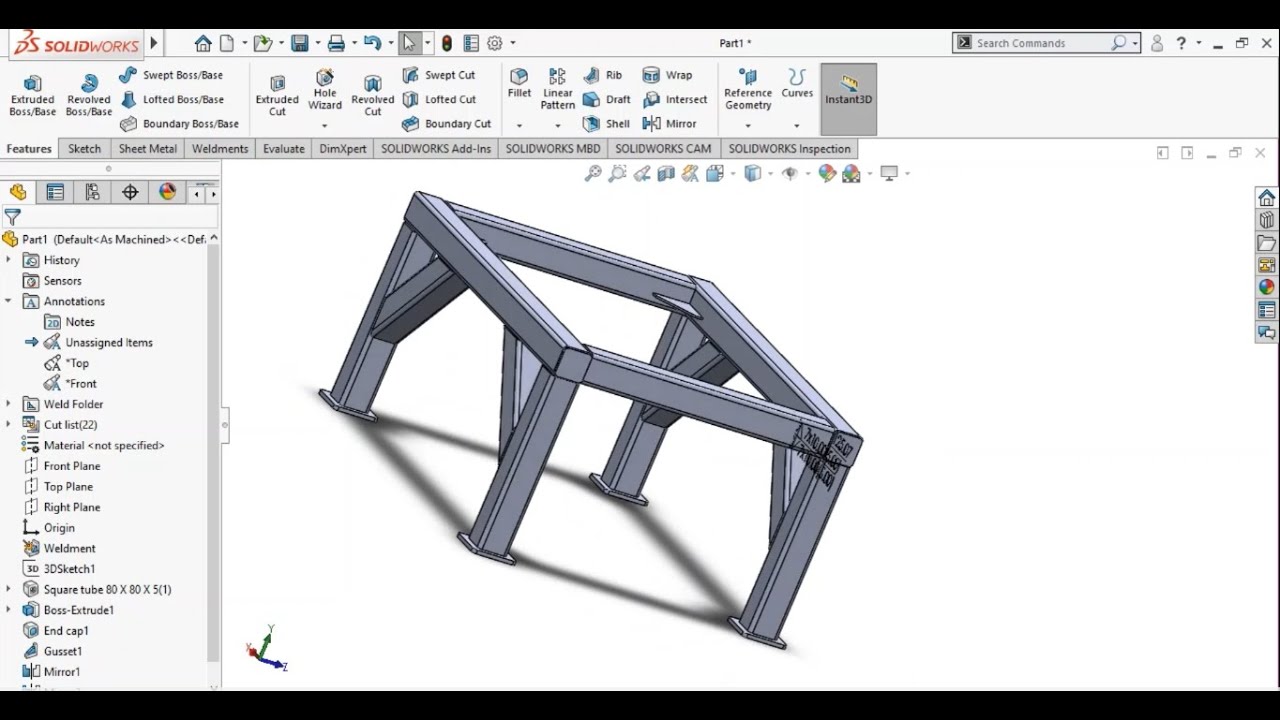Click the Draft tool
The height and width of the screenshot is (720, 1280).
coord(607,99)
